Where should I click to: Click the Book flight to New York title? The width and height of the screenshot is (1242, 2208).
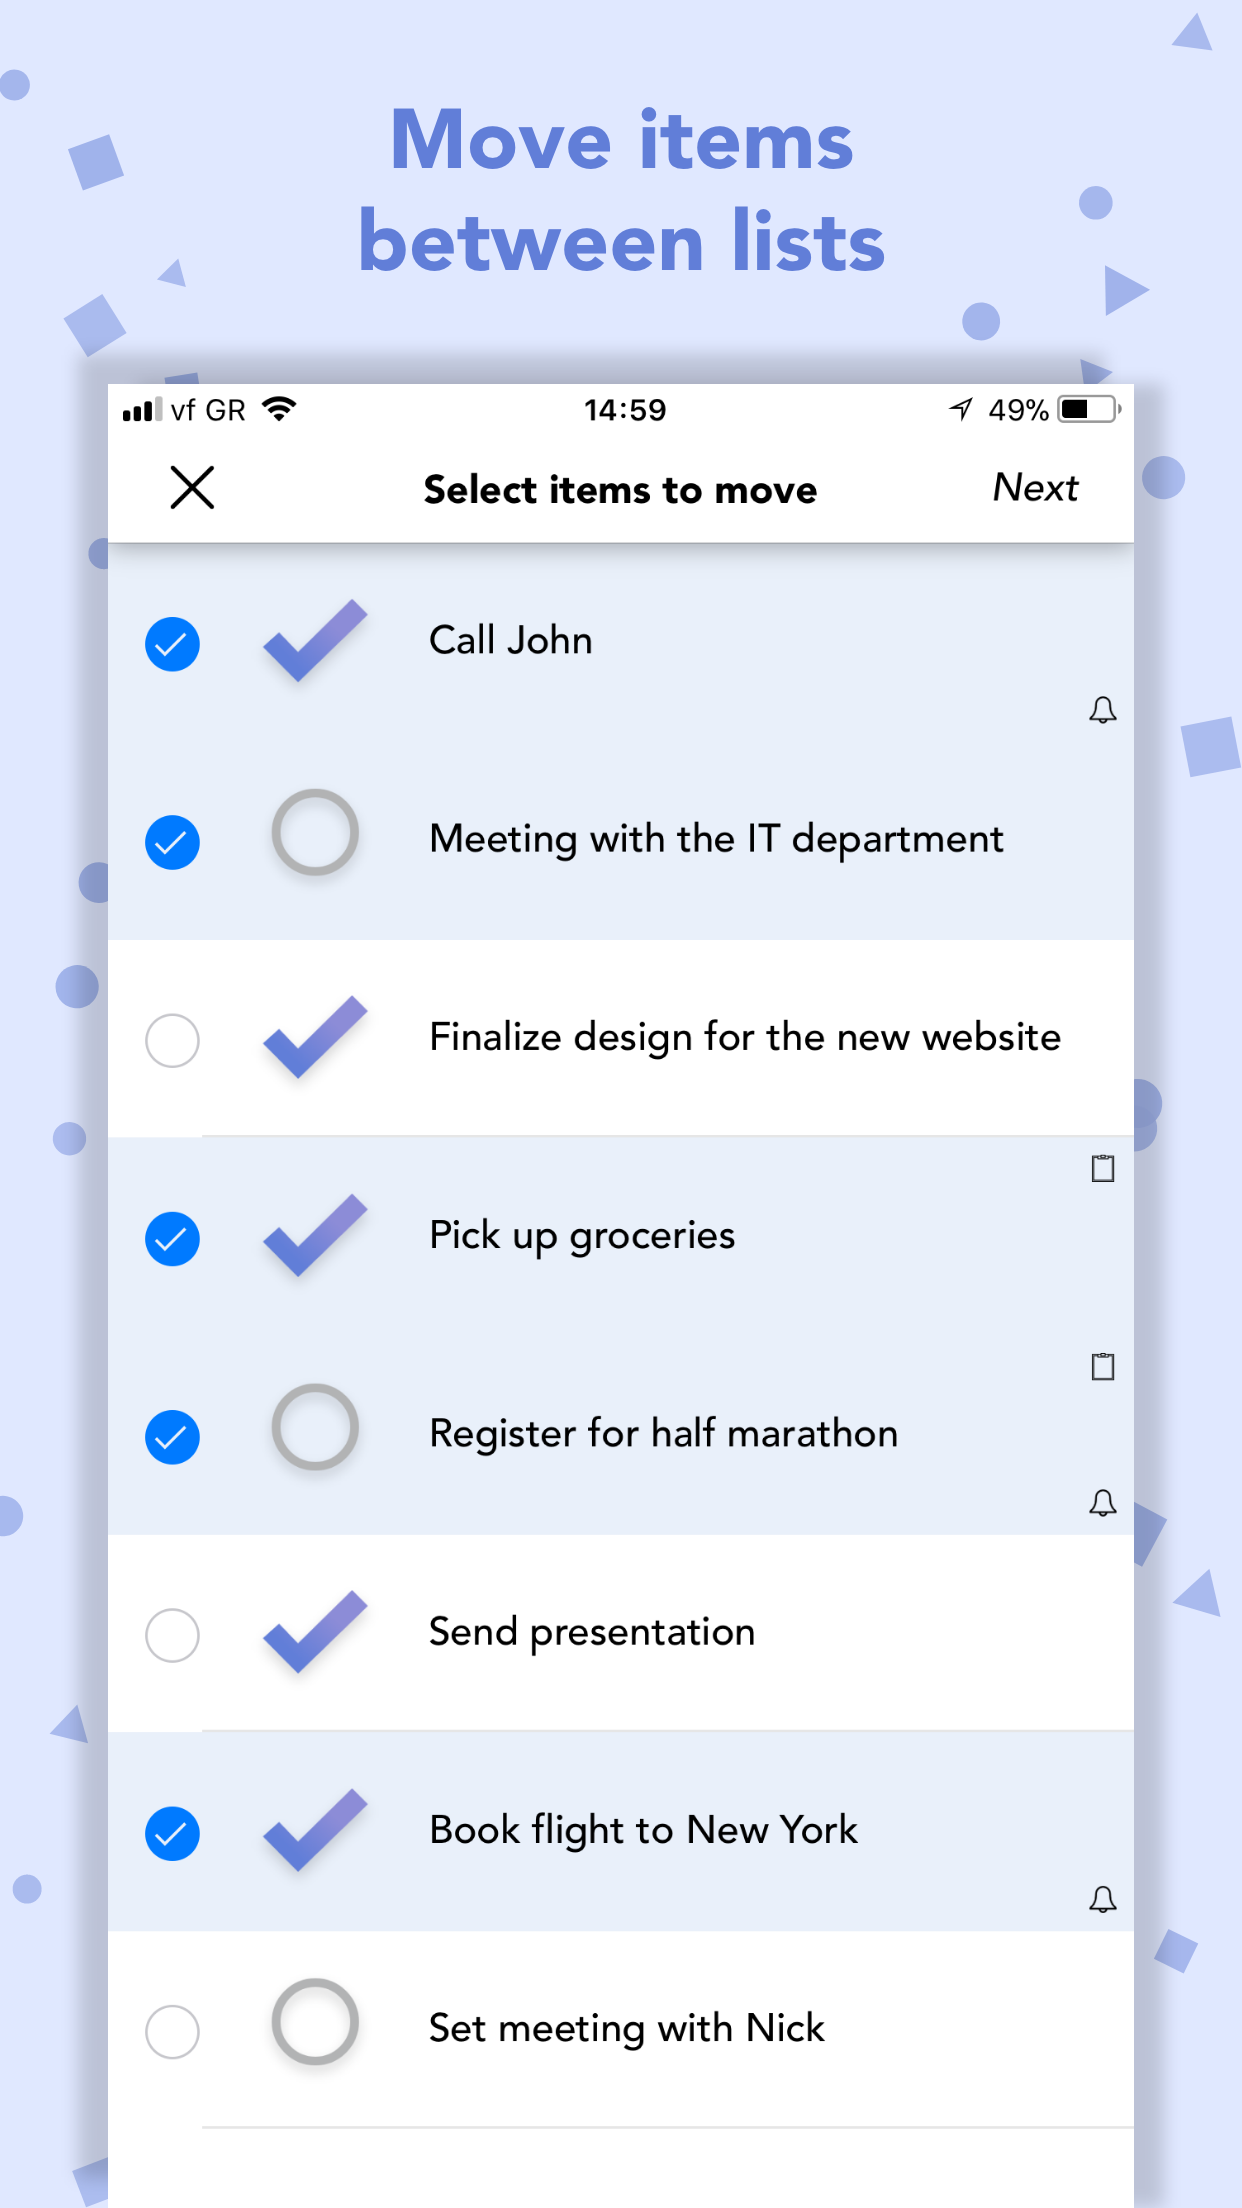point(643,1830)
